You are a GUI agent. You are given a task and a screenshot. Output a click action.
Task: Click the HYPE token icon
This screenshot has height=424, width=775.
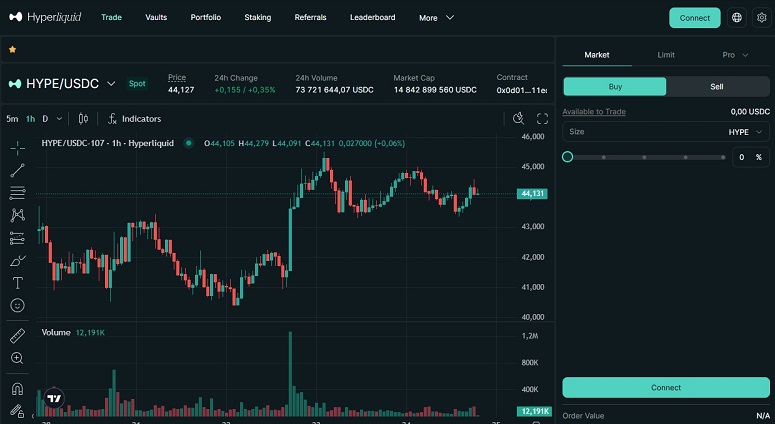(15, 84)
